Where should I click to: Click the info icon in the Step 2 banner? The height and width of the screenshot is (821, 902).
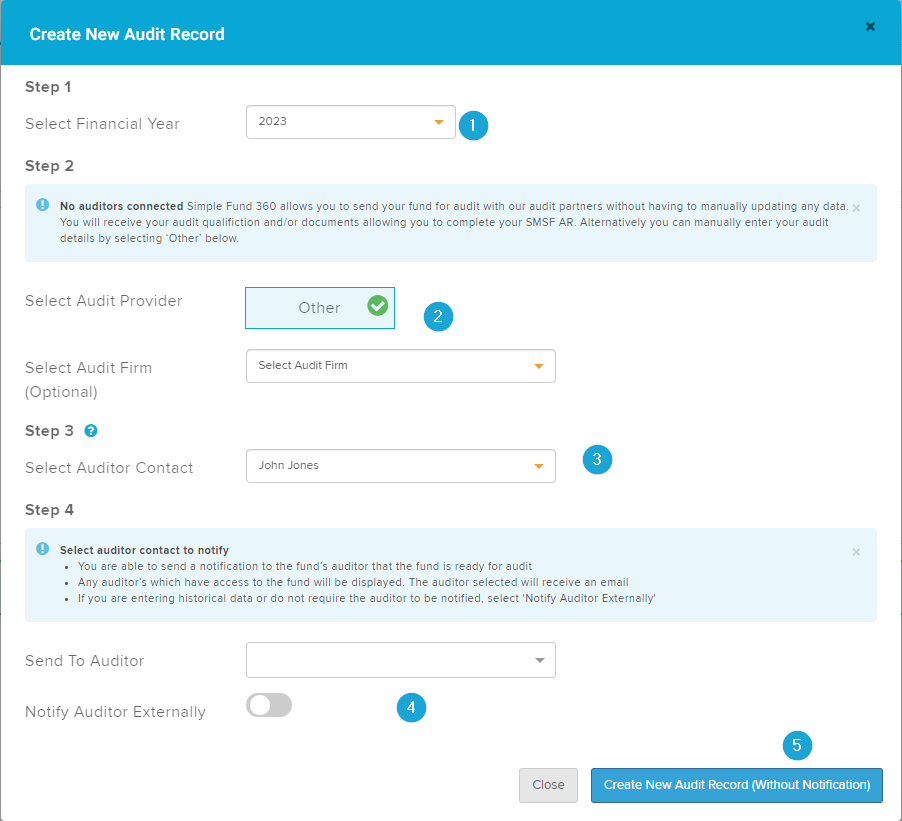[x=41, y=204]
